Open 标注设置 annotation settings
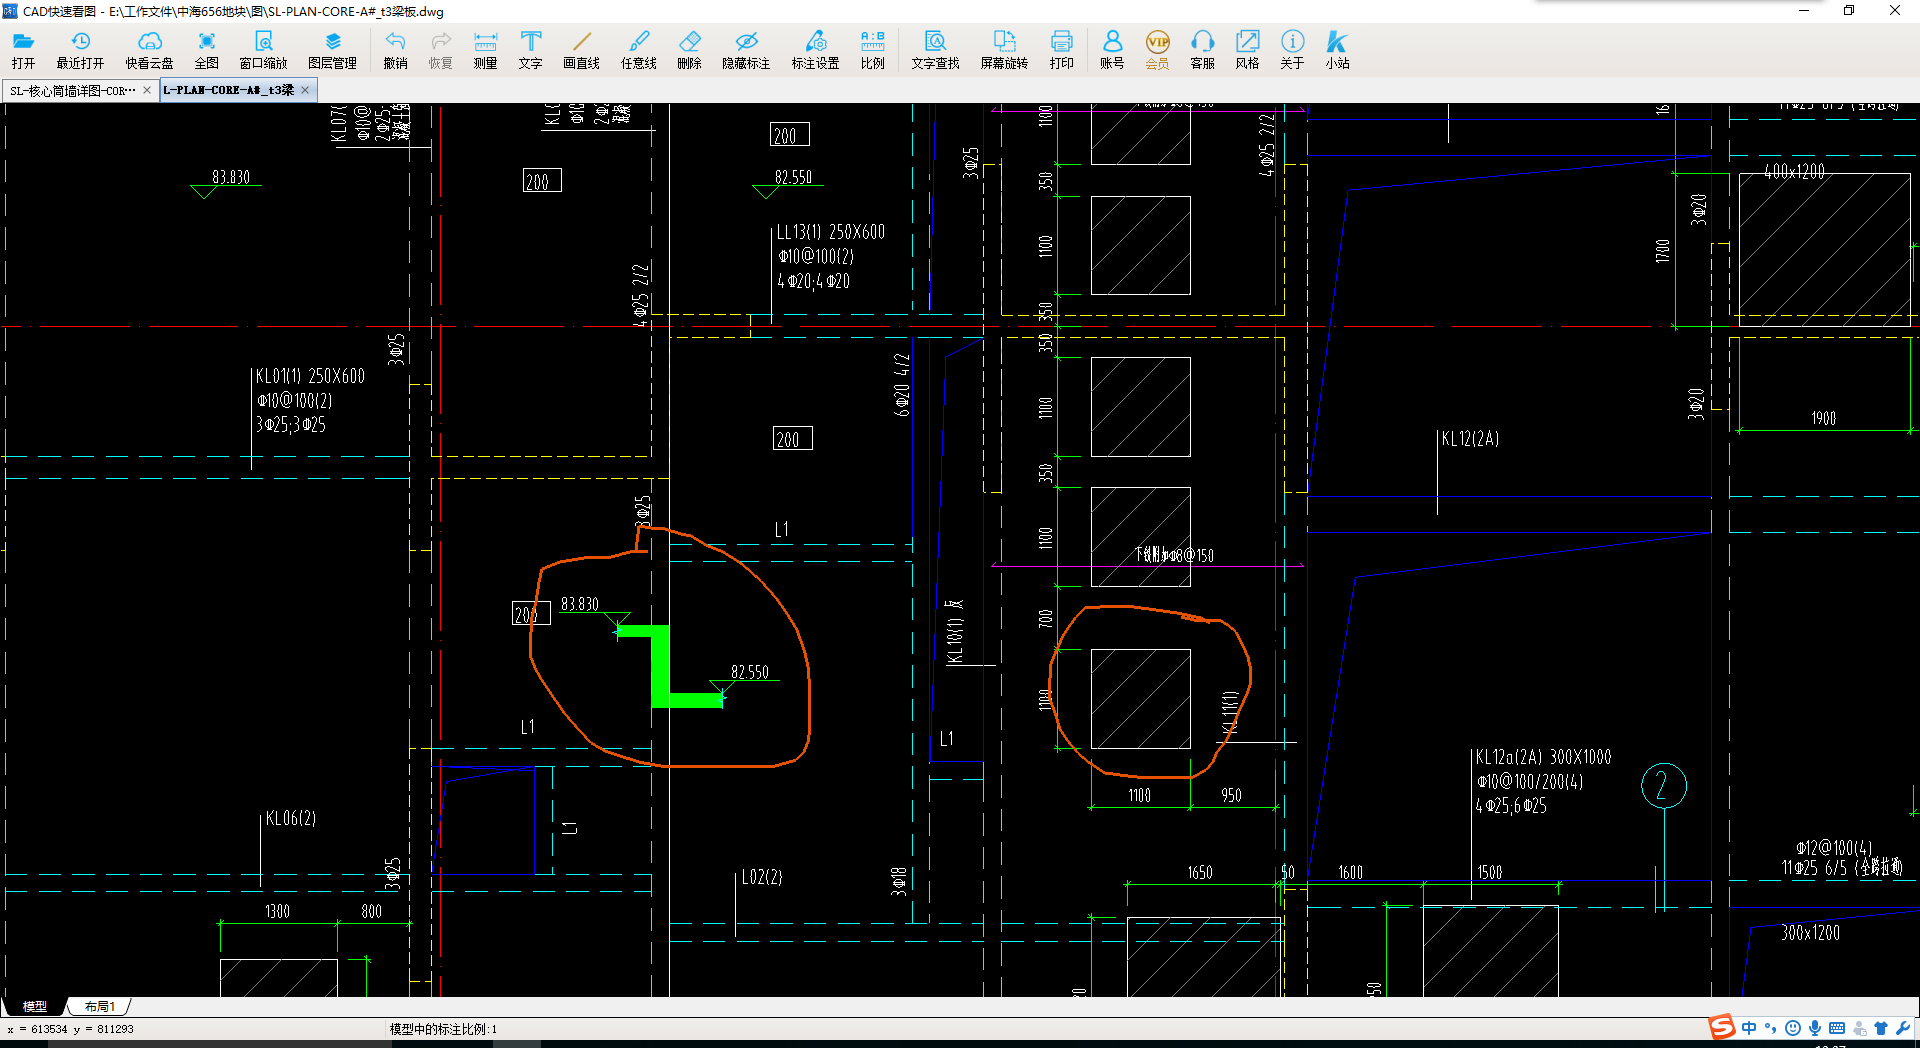1920x1048 pixels. (x=815, y=49)
